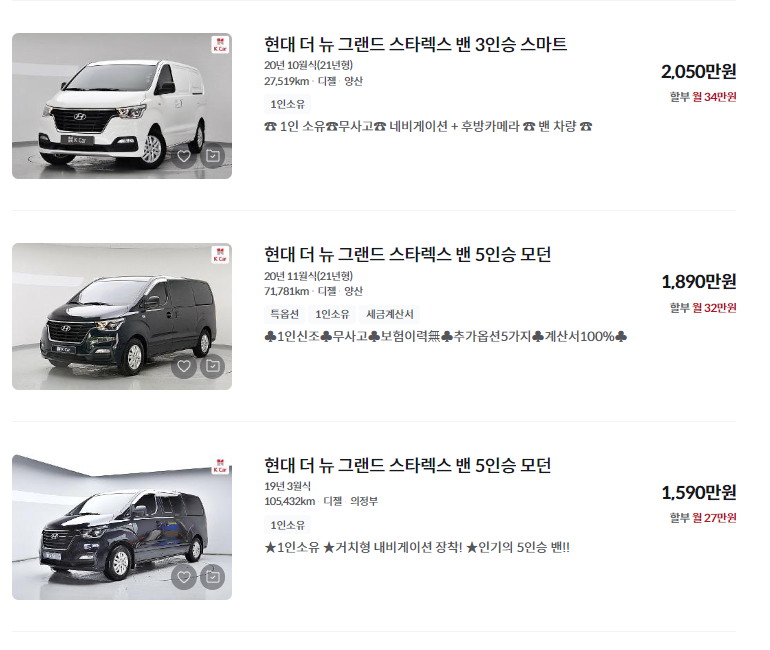Click K Car badge on 71,781km van photo
Viewport: 770px width, 650px height.
[220, 254]
